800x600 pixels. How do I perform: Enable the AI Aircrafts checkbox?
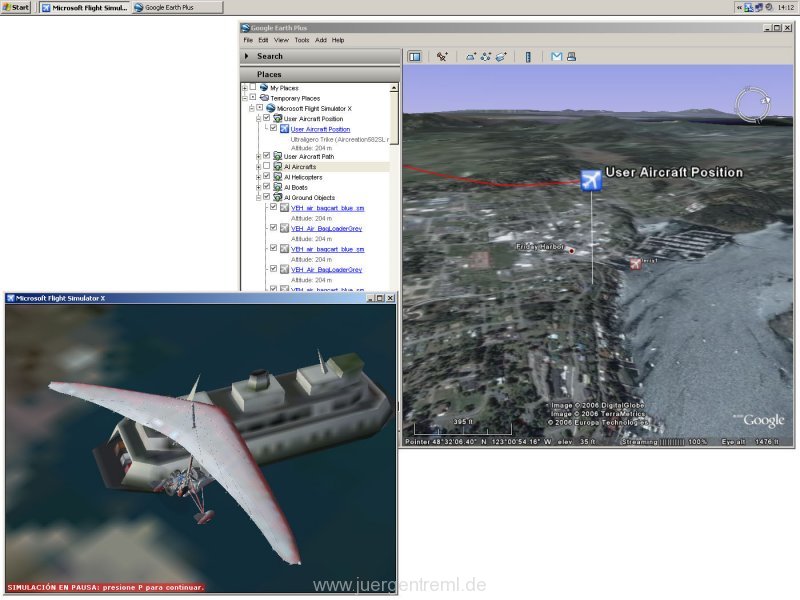pos(267,166)
